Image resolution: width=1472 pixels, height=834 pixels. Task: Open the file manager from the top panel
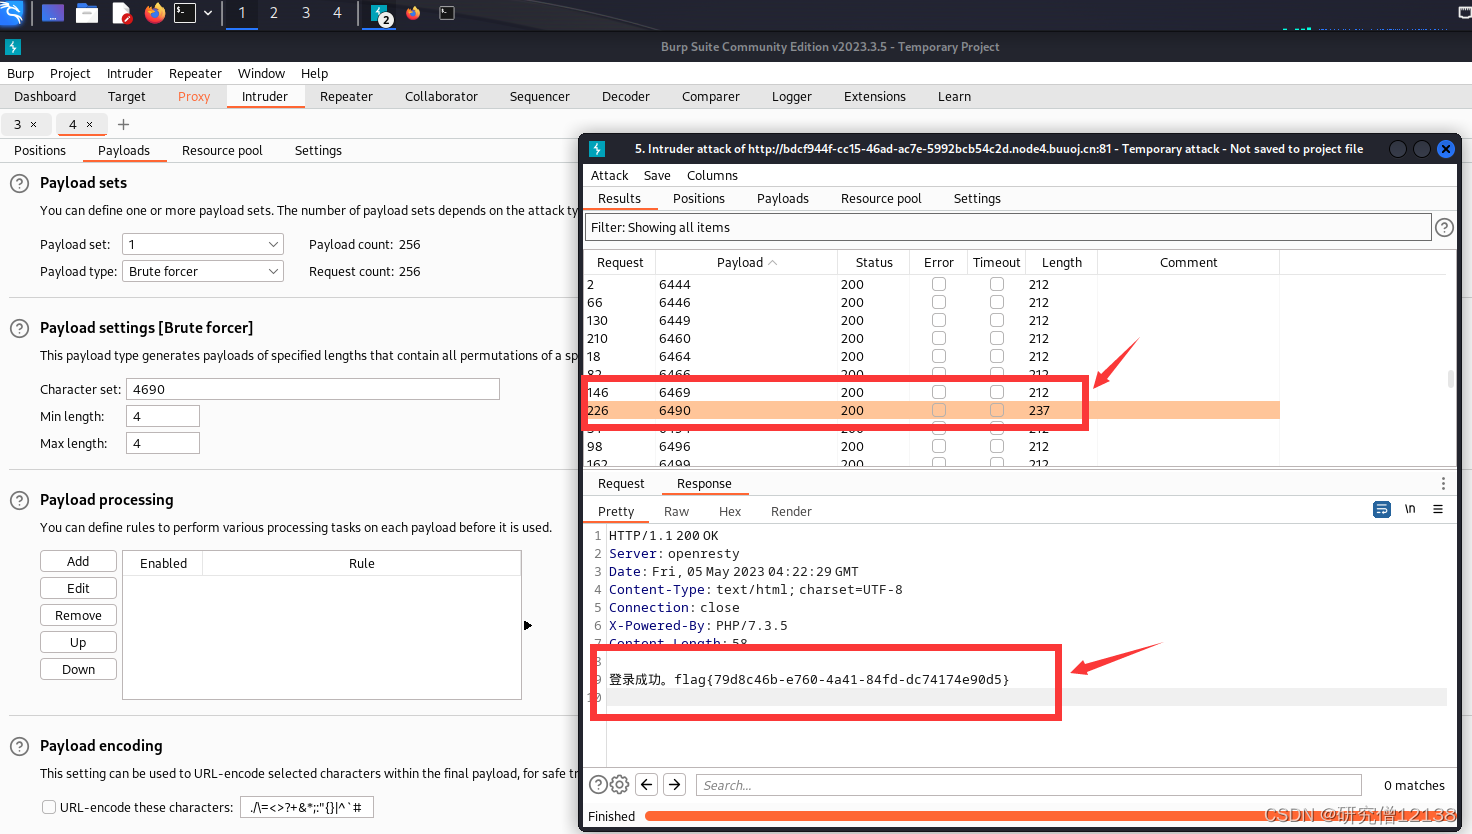click(87, 13)
